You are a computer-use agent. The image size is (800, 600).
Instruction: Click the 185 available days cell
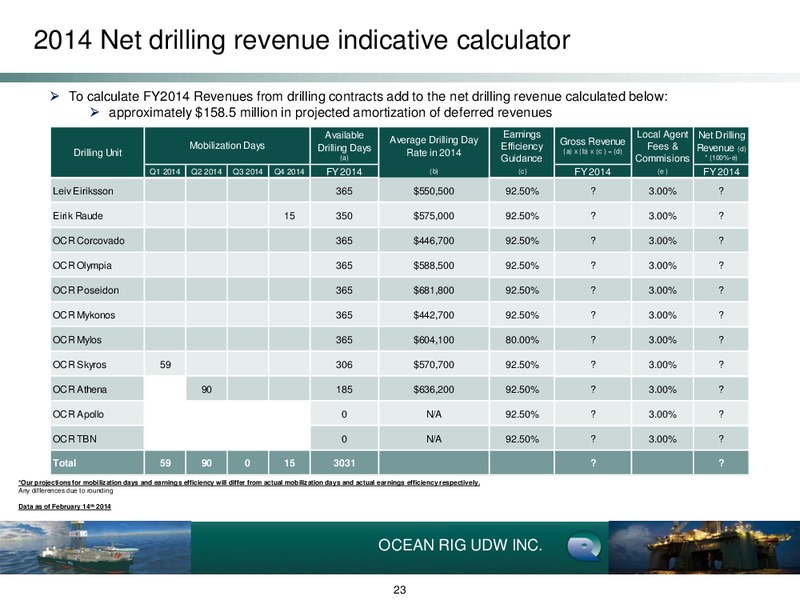(344, 389)
